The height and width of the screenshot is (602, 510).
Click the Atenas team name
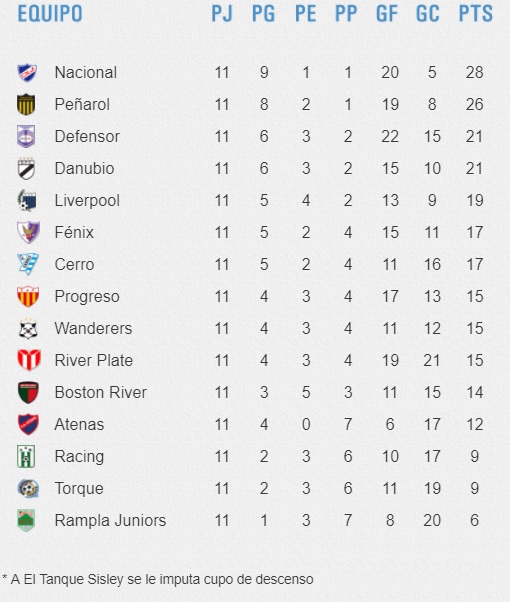79,424
